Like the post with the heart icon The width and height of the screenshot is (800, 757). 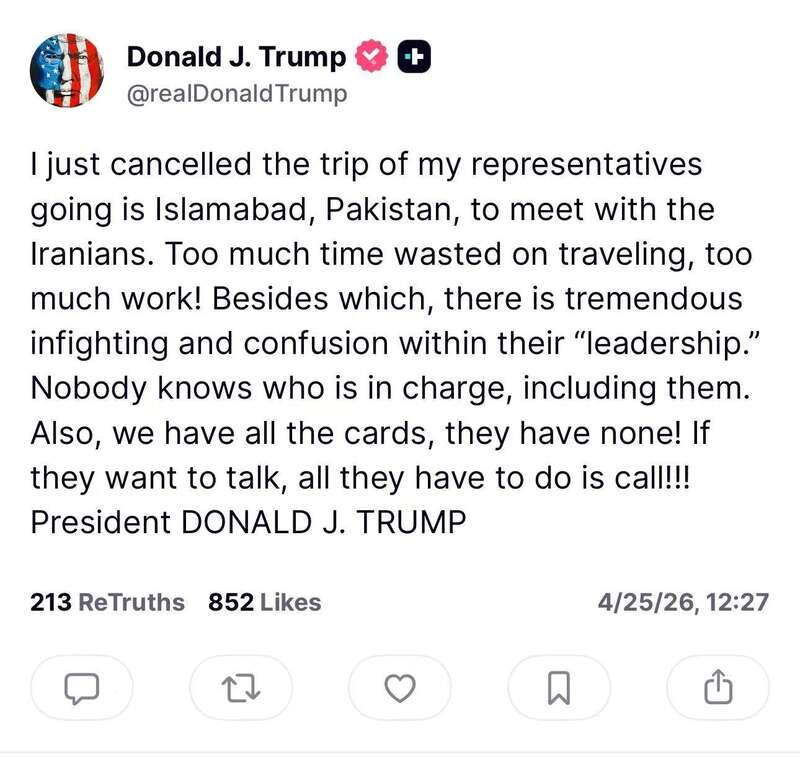(400, 687)
